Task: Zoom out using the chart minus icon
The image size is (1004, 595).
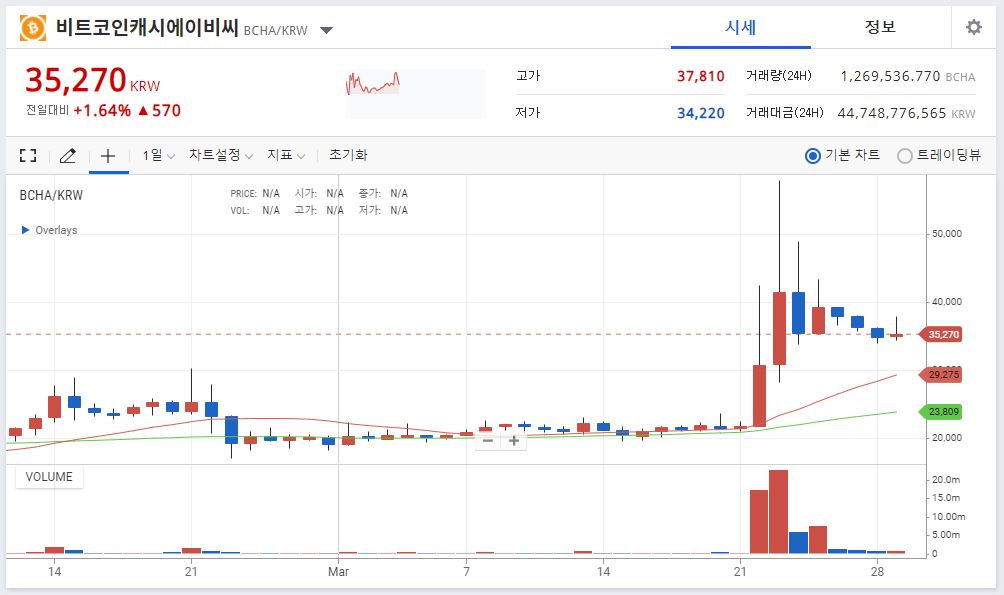Action: (x=487, y=440)
